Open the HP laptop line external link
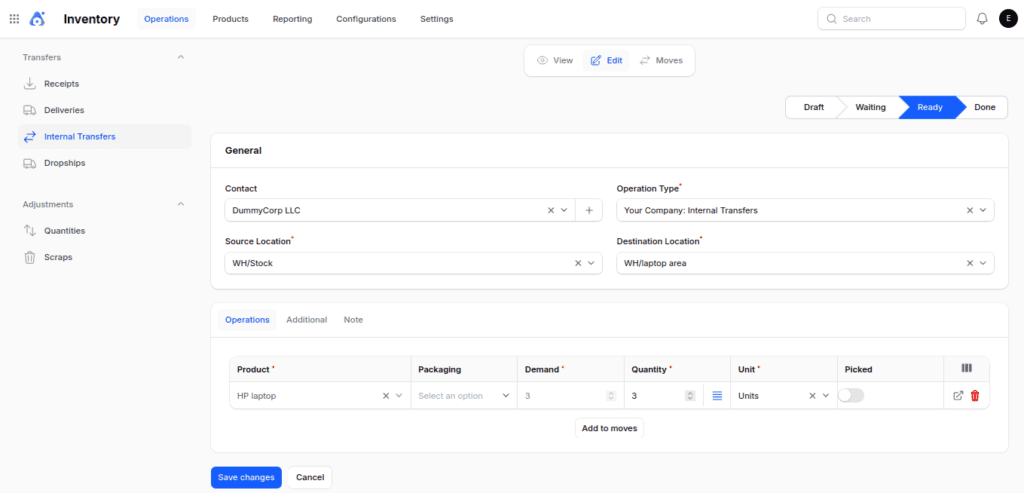The image size is (1024, 493). 958,396
